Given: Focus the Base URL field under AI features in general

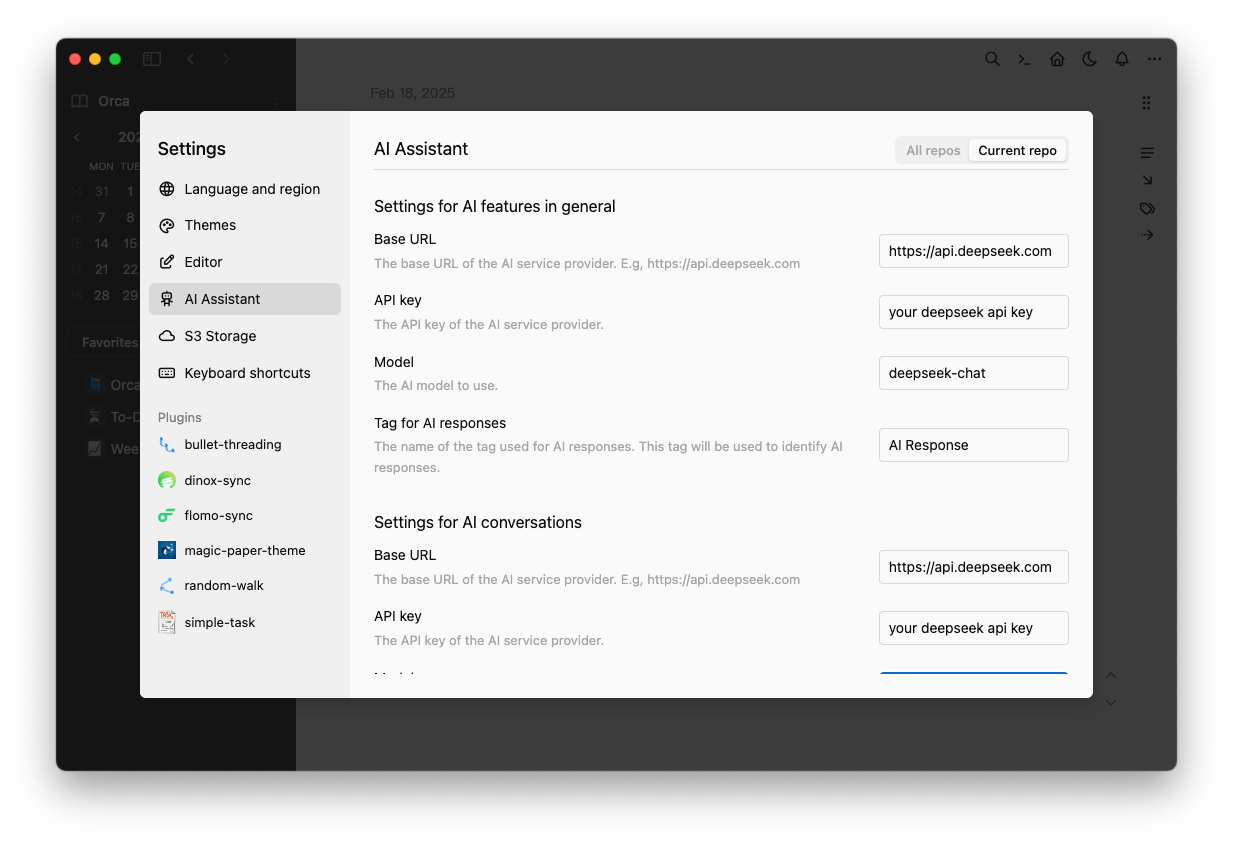Looking at the screenshot, I should click(974, 251).
